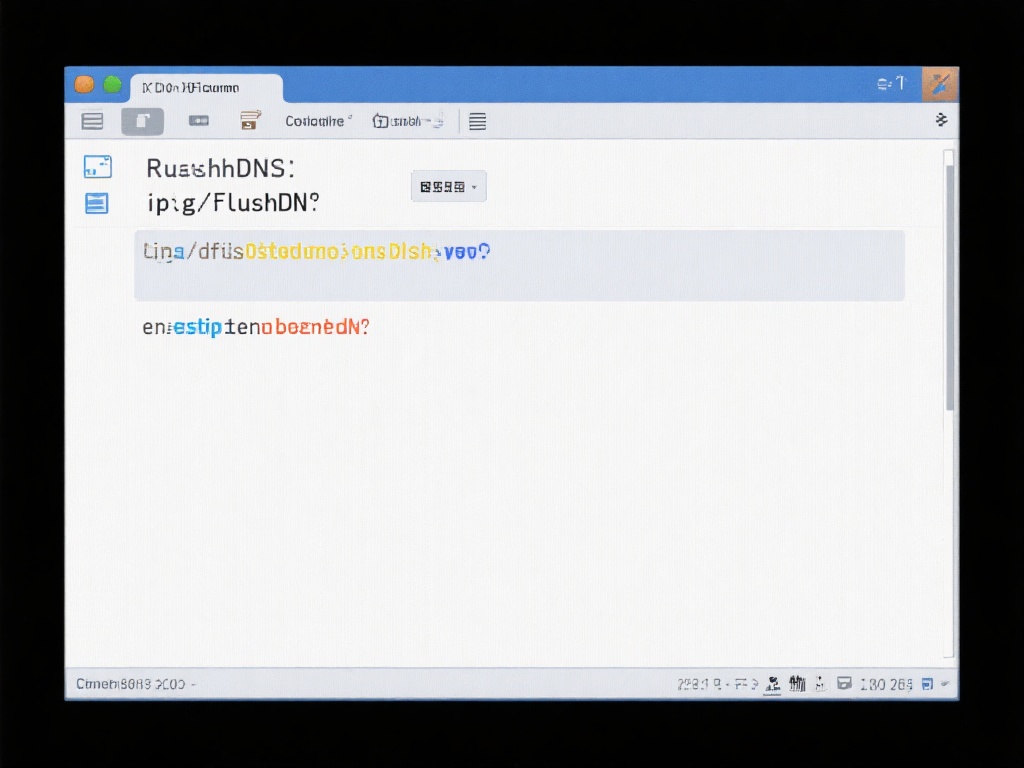
Task: Click the image icon beside the FlushDNS heading
Action: (x=96, y=167)
